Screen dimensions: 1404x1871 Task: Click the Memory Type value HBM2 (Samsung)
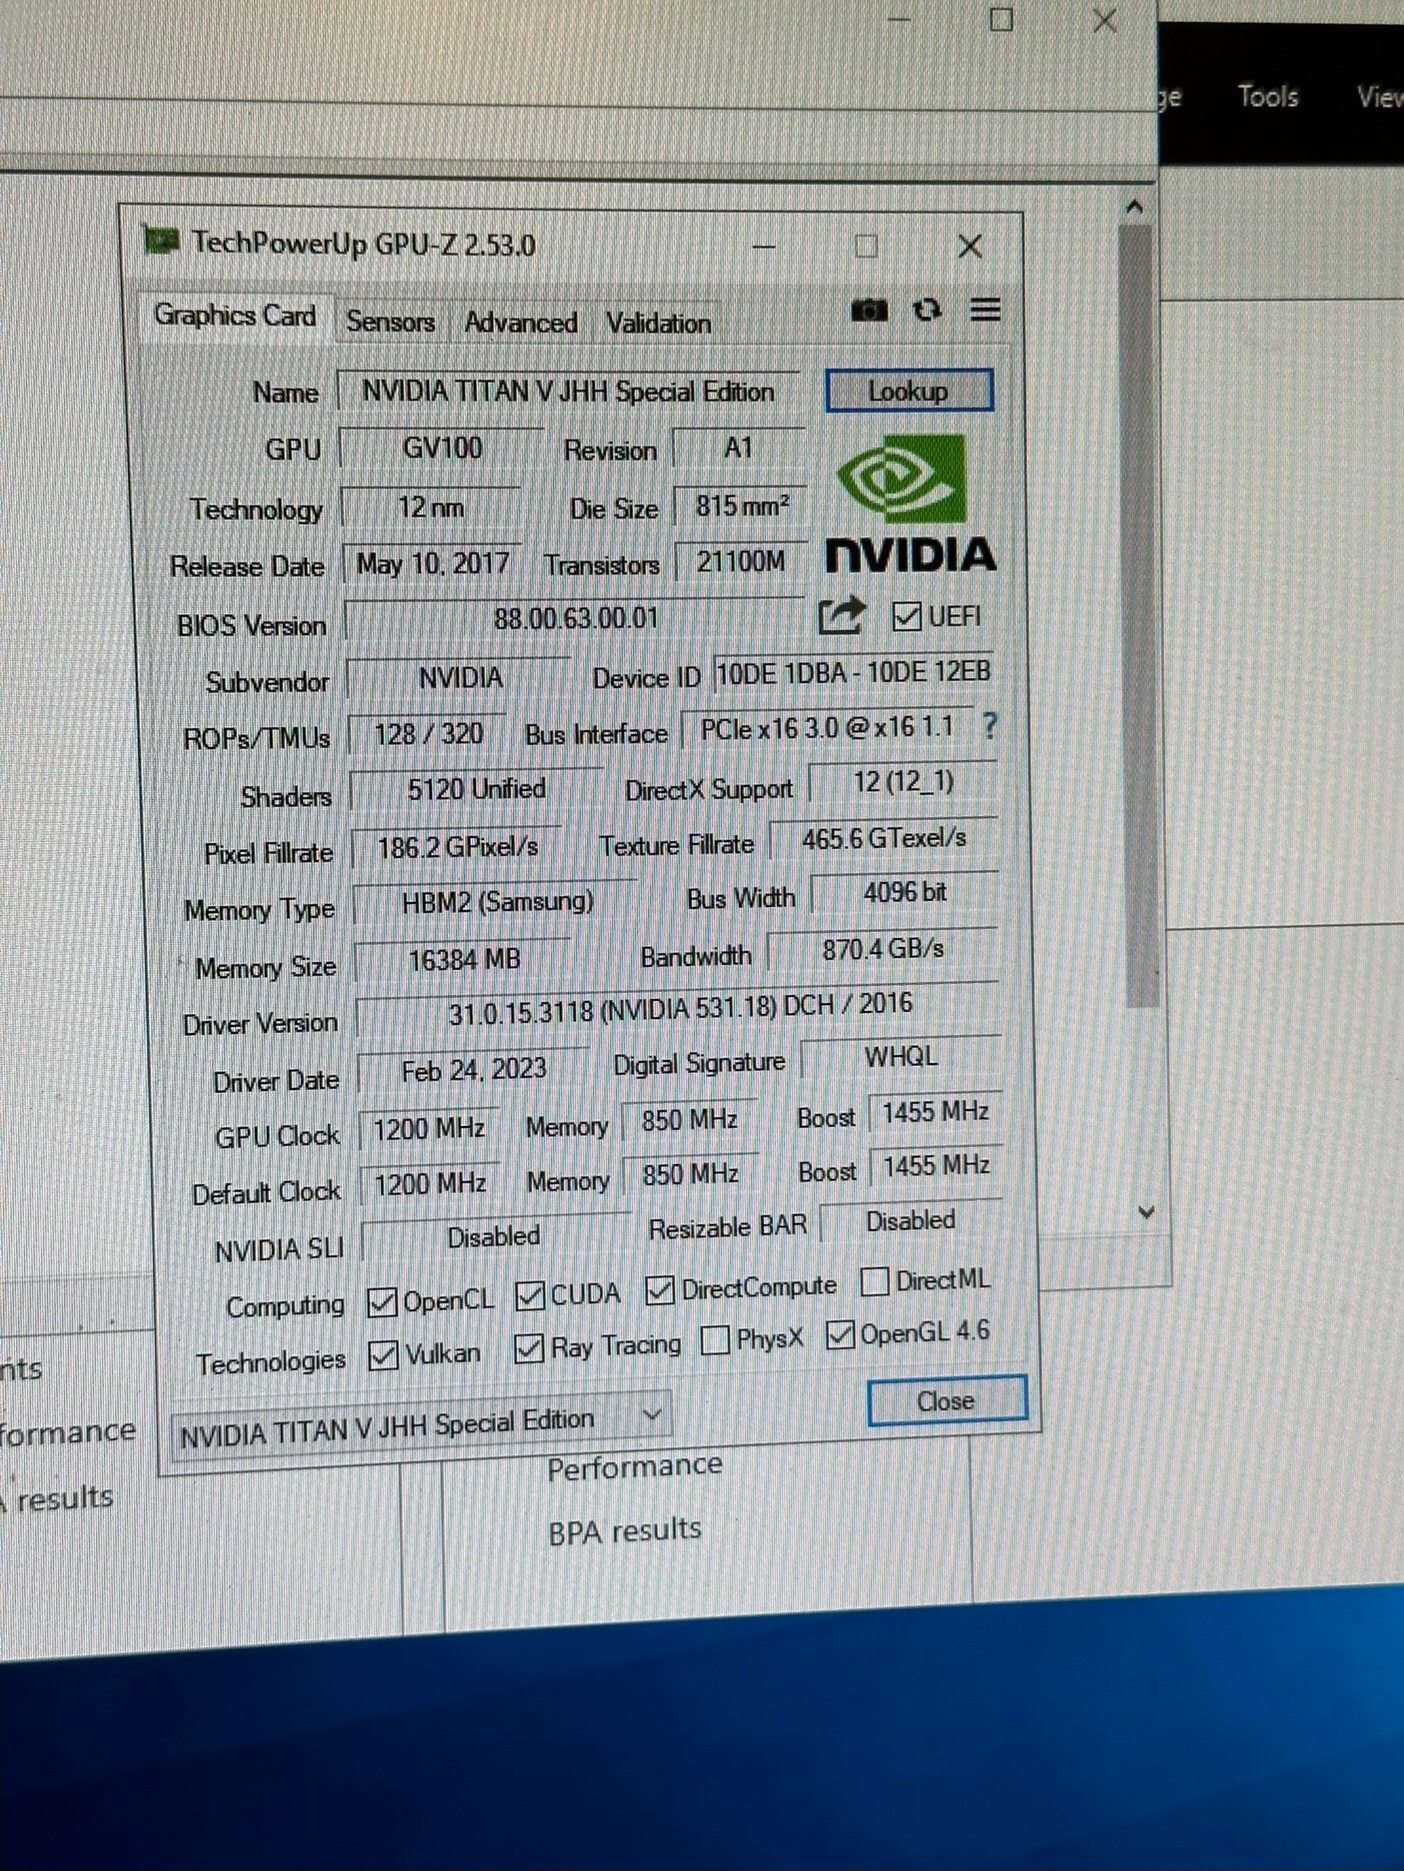click(x=496, y=902)
